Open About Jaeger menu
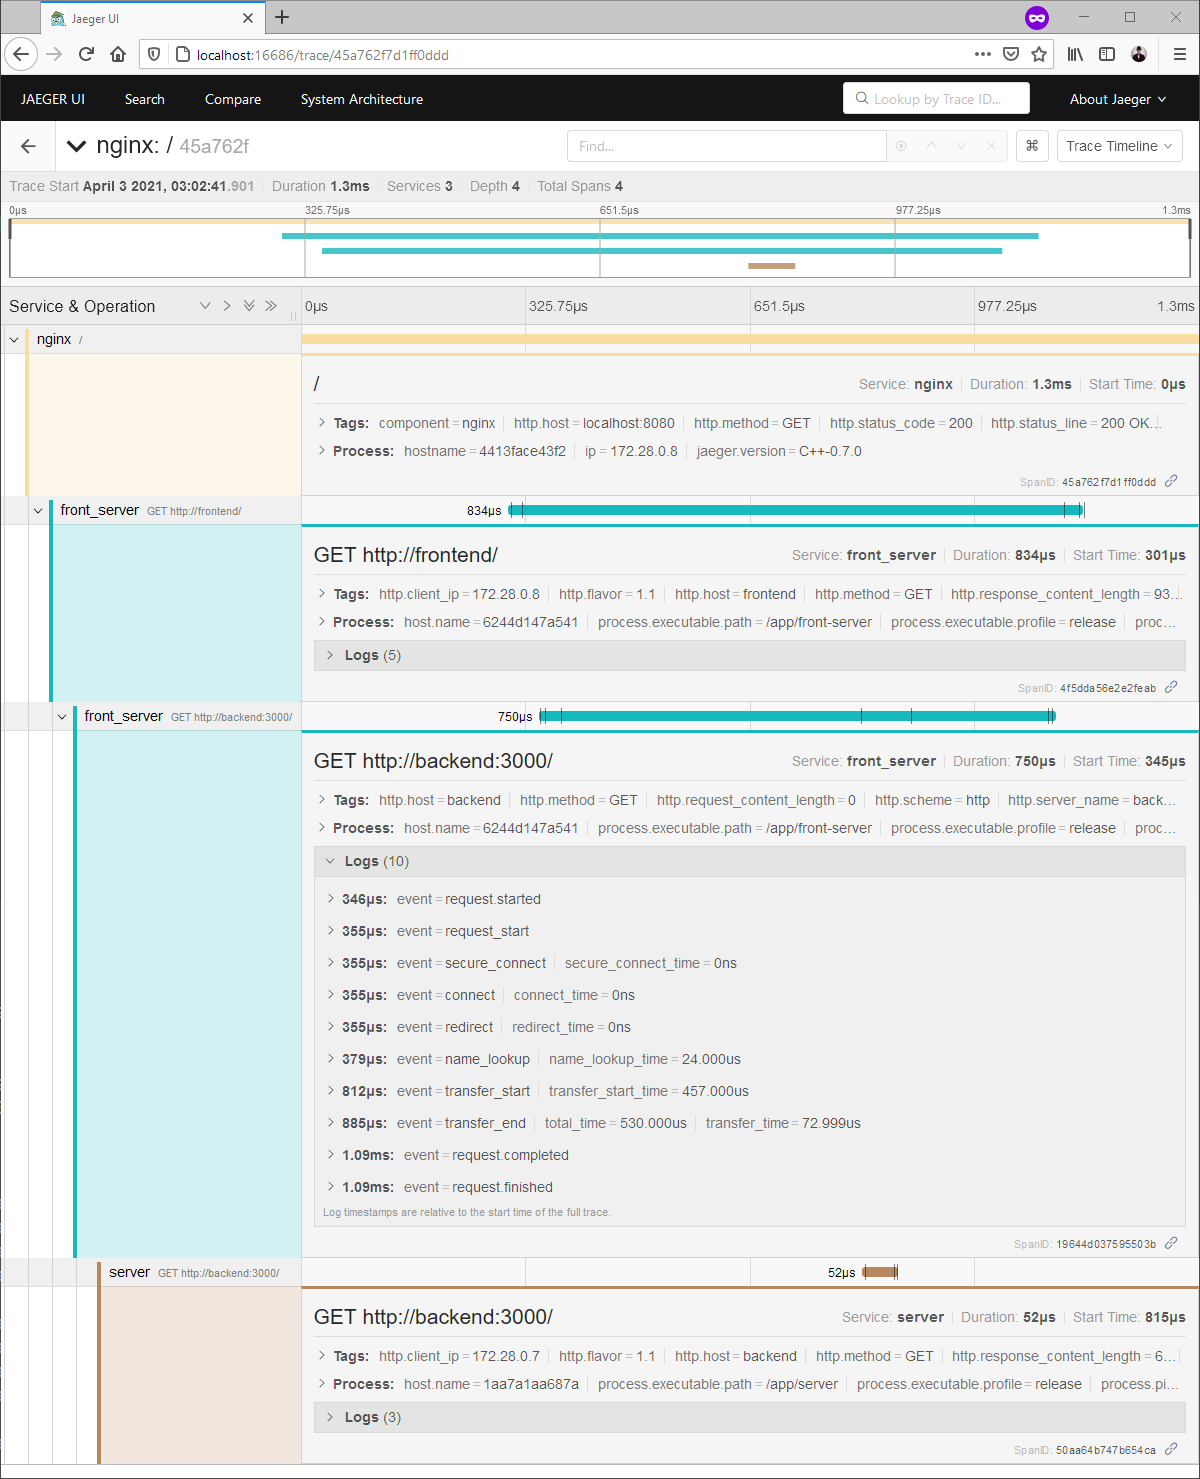 pos(1118,99)
